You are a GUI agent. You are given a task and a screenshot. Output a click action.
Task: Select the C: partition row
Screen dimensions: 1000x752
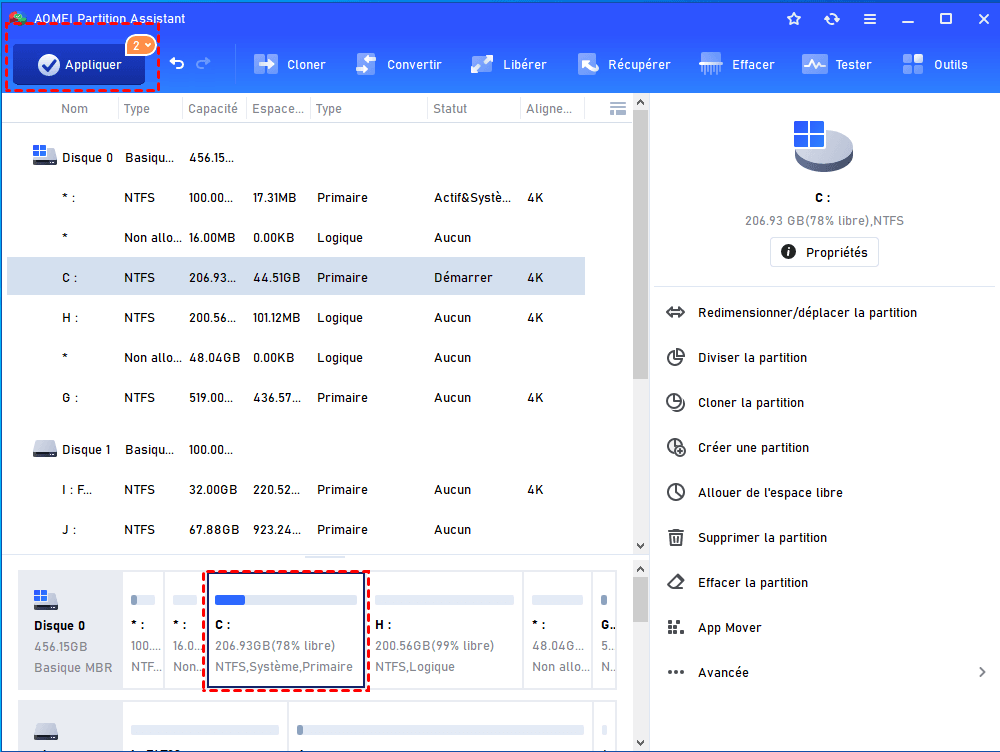click(x=296, y=277)
